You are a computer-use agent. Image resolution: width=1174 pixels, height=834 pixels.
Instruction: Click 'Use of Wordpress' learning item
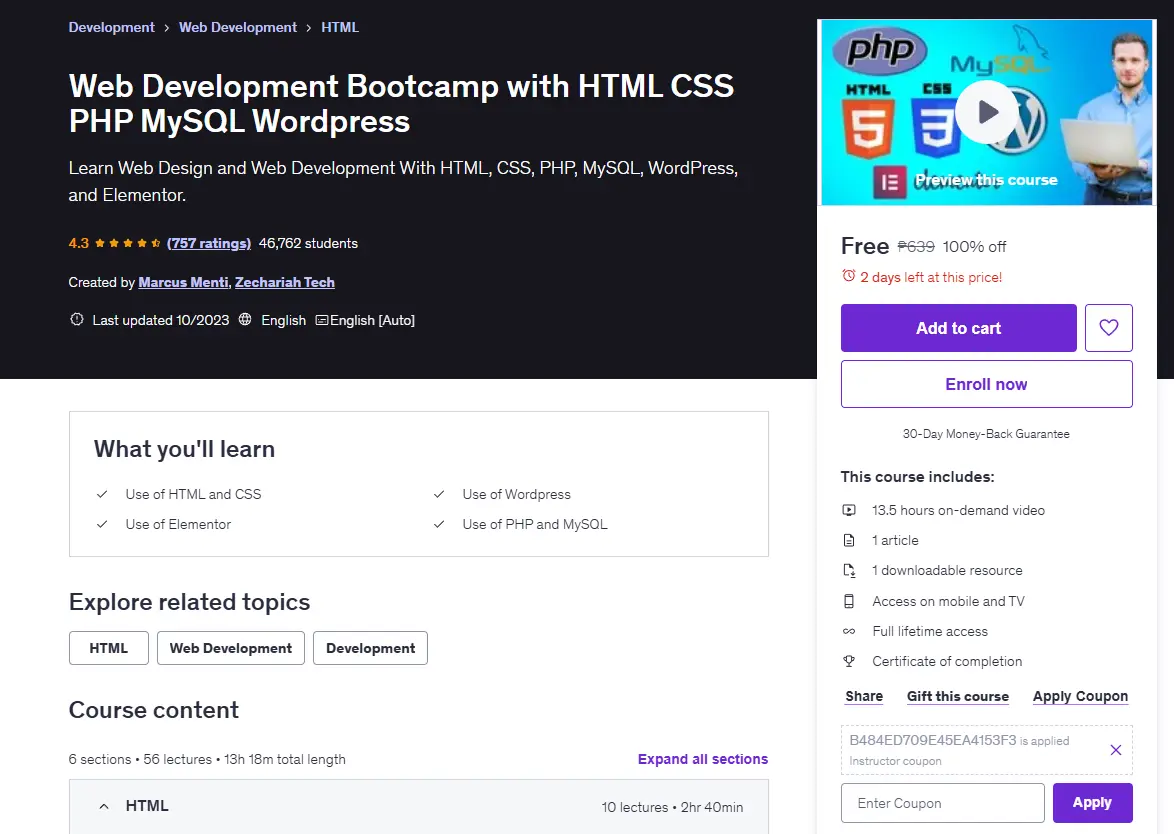(517, 494)
